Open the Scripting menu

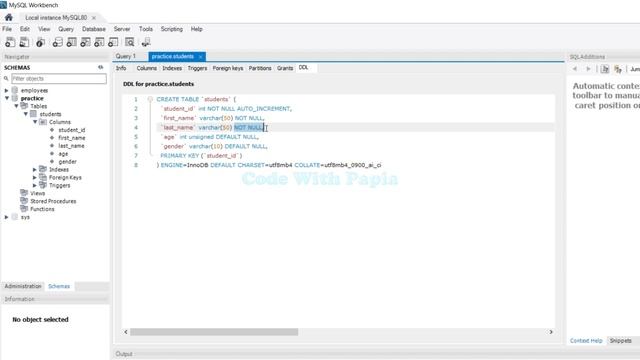coord(171,29)
